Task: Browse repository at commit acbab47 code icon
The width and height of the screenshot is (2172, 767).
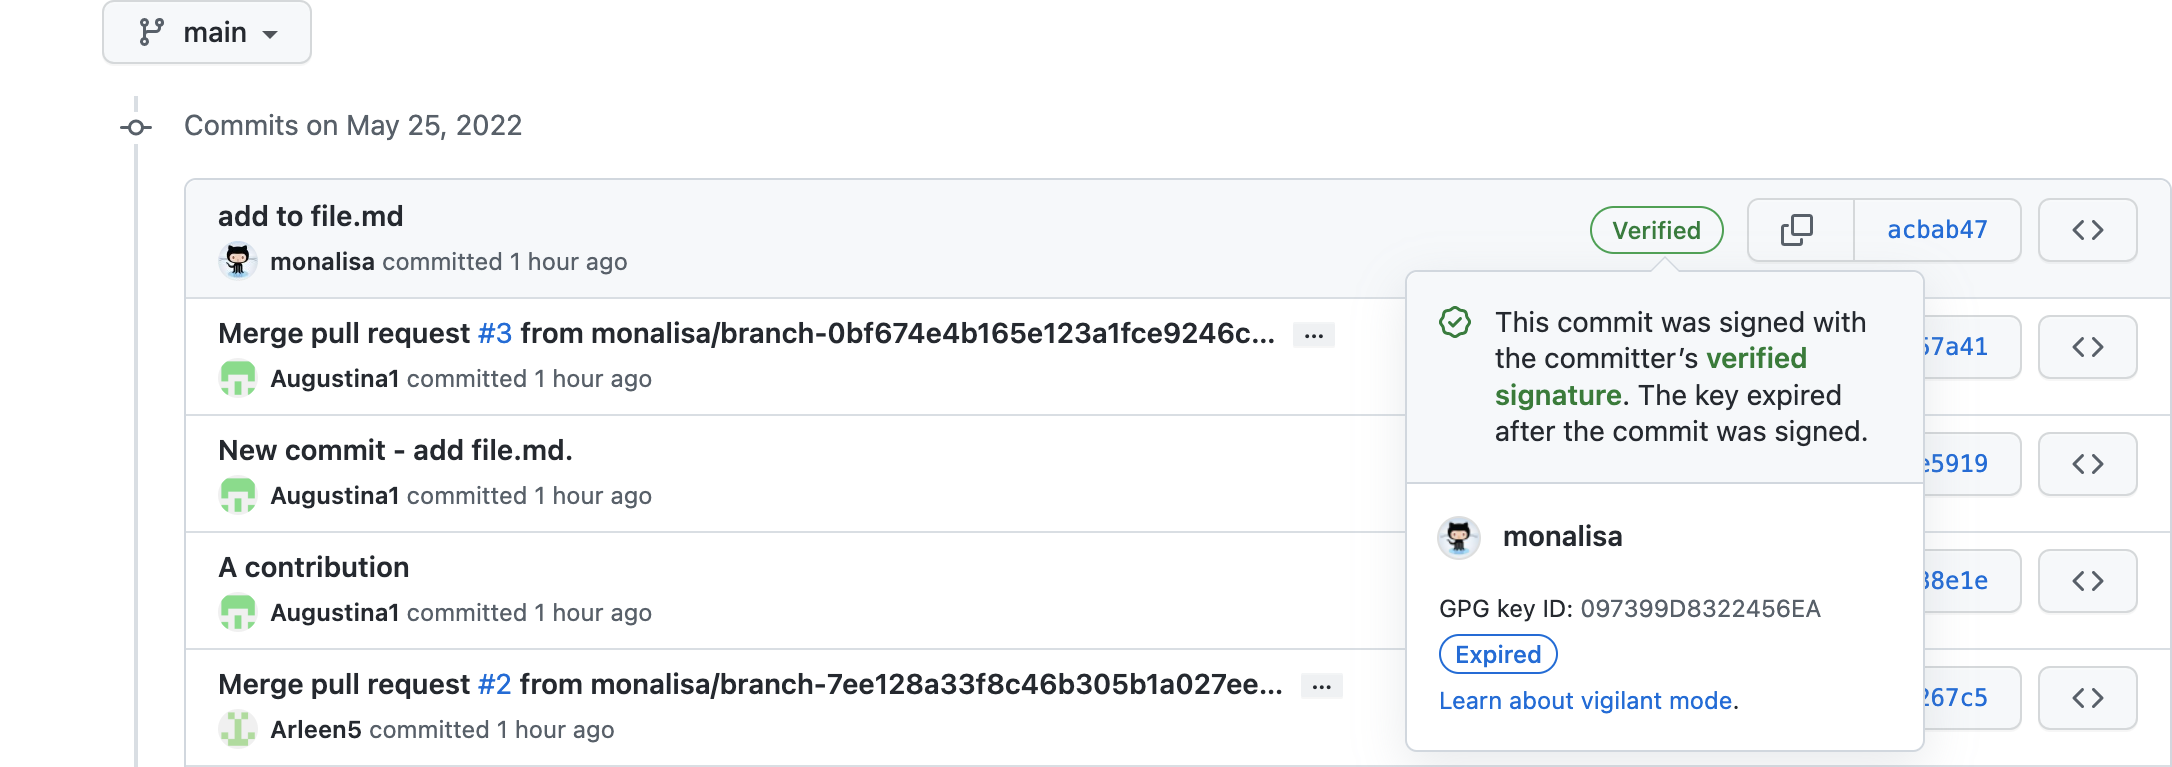Action: [x=2087, y=230]
